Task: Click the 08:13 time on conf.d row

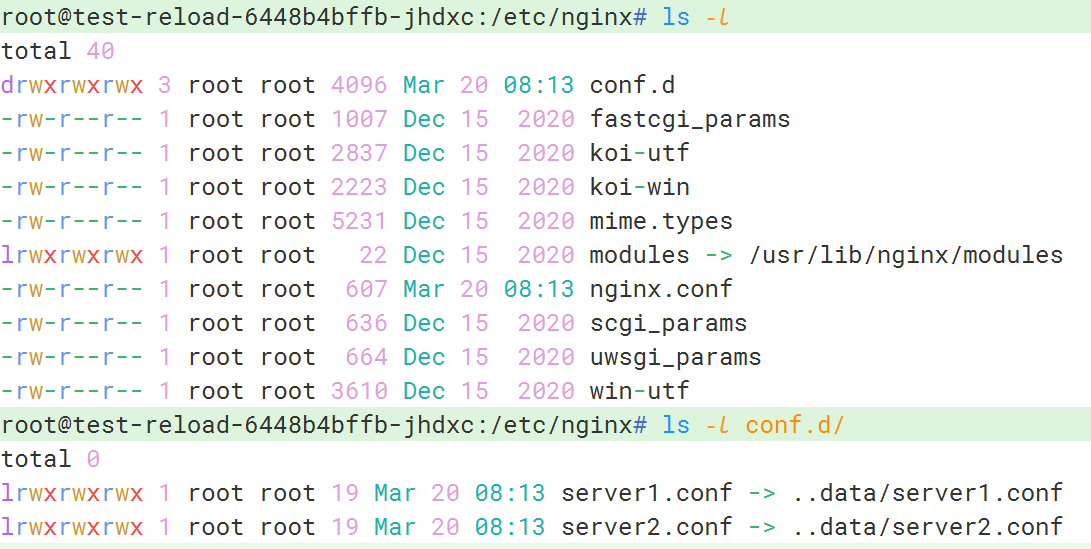Action: click(539, 85)
